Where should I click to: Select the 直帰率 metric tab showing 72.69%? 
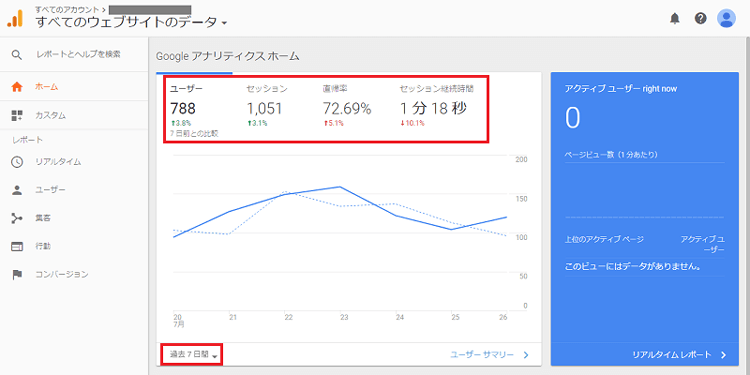pos(347,106)
